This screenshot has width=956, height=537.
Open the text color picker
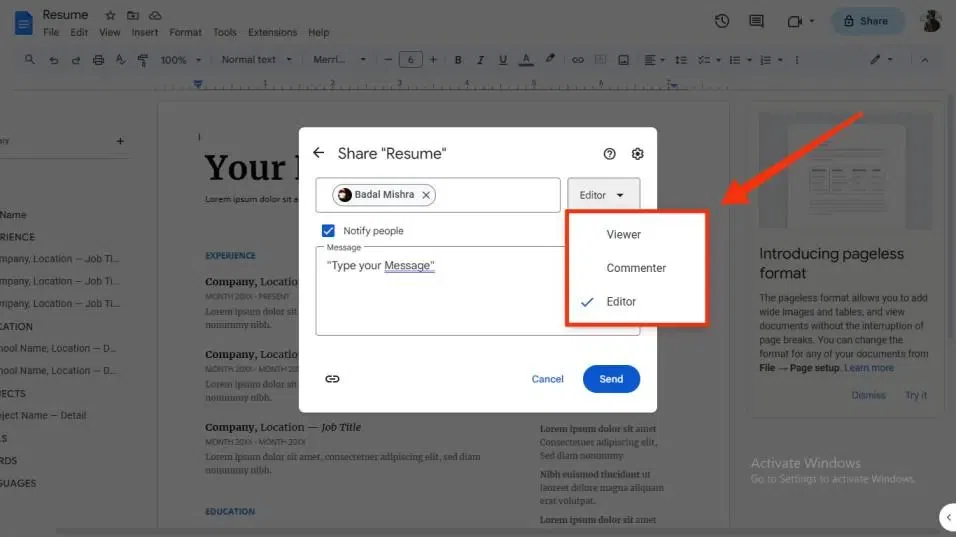click(526, 60)
